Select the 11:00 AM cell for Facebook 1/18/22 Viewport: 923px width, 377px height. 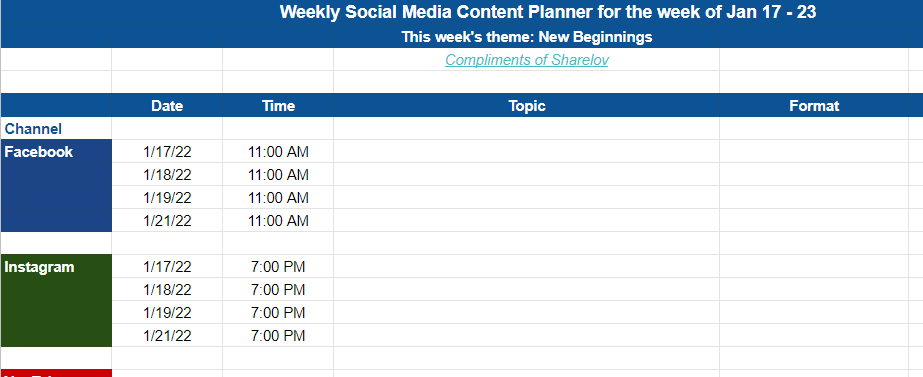(x=278, y=174)
